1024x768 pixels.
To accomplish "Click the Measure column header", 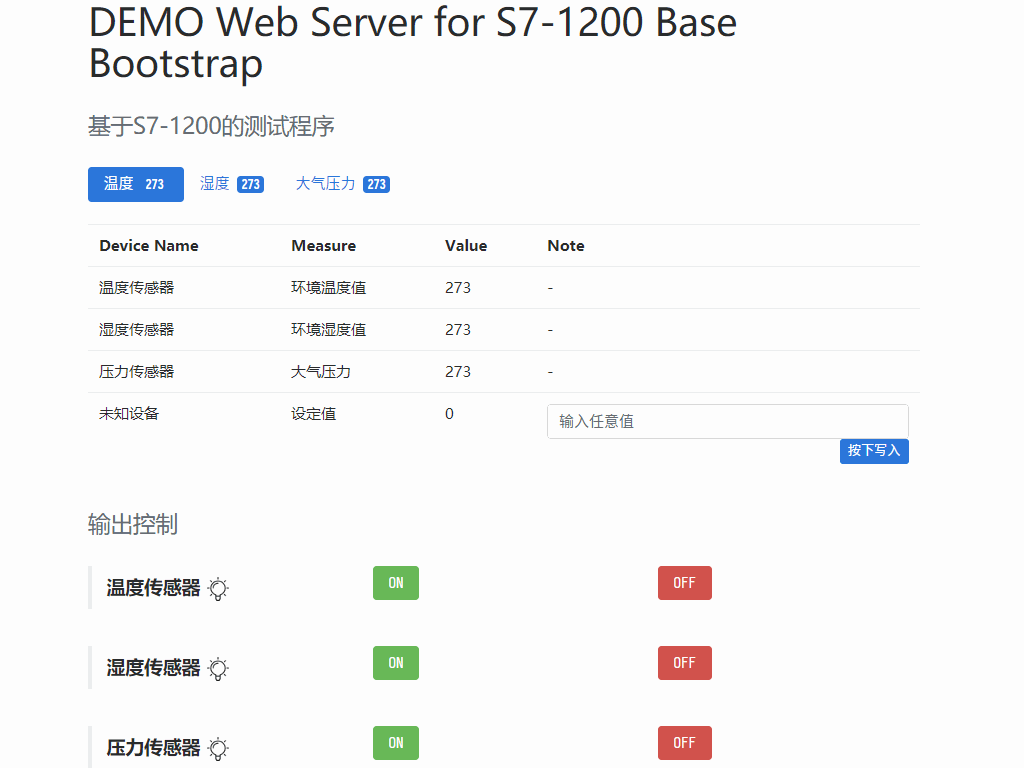I will (323, 246).
